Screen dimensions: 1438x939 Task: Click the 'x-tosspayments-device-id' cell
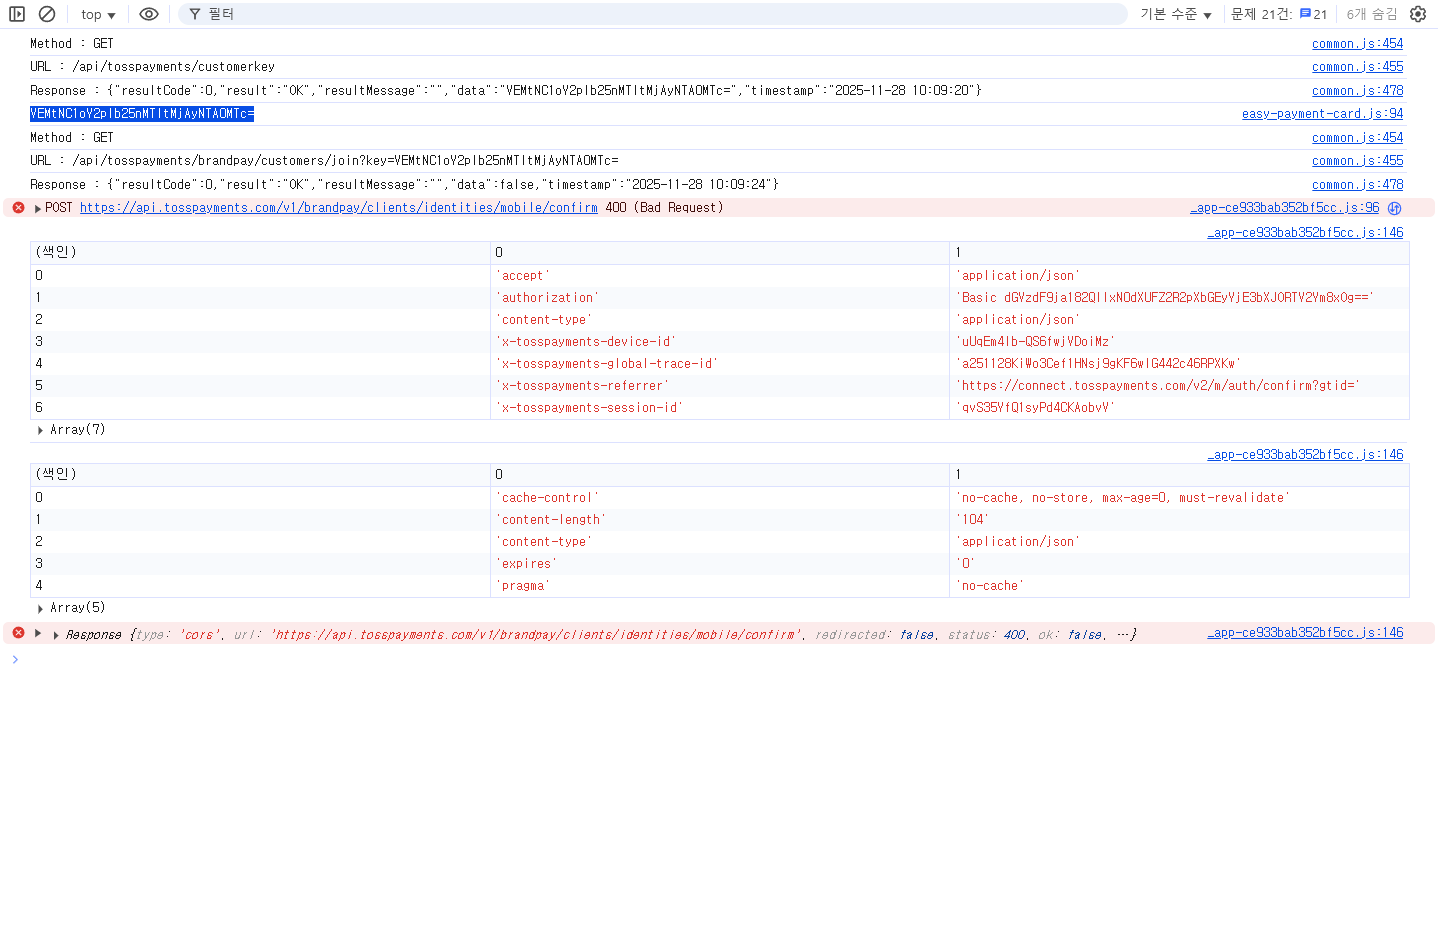[720, 342]
